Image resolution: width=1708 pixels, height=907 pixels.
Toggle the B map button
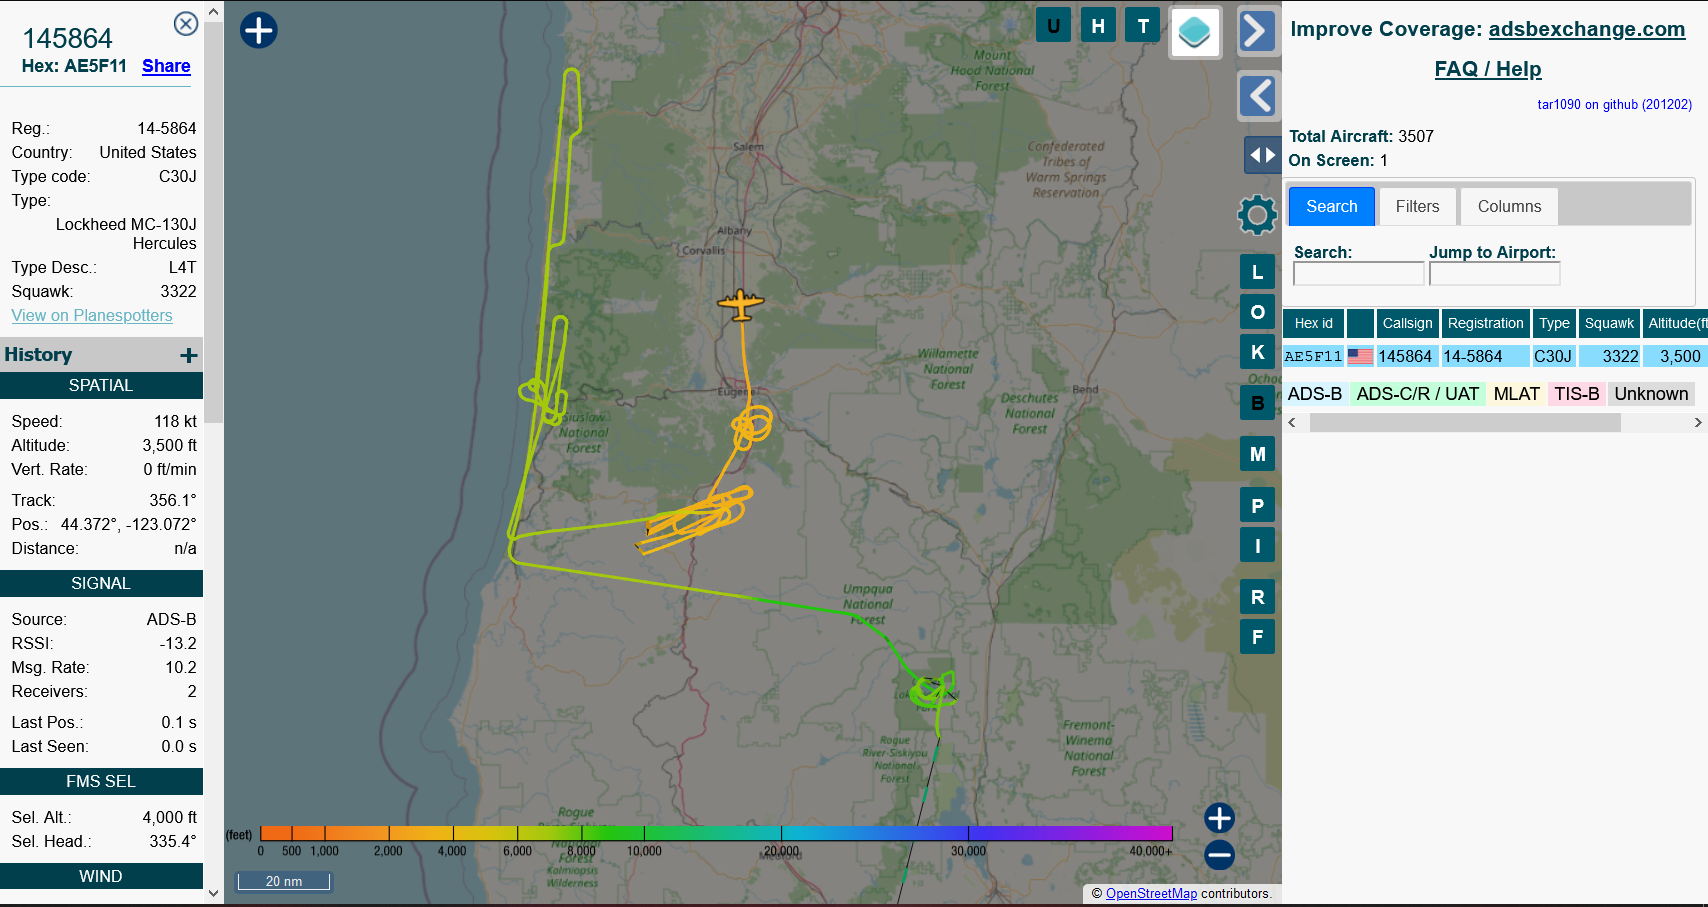pos(1258,403)
